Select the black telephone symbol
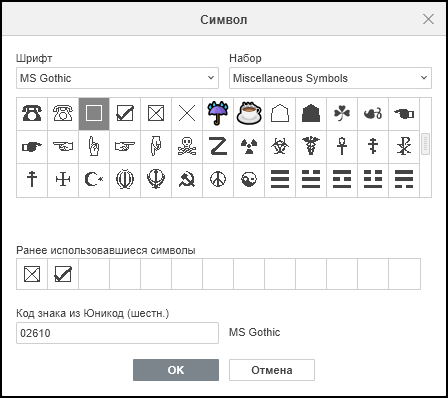Image resolution: width=448 pixels, height=398 pixels. pos(32,114)
